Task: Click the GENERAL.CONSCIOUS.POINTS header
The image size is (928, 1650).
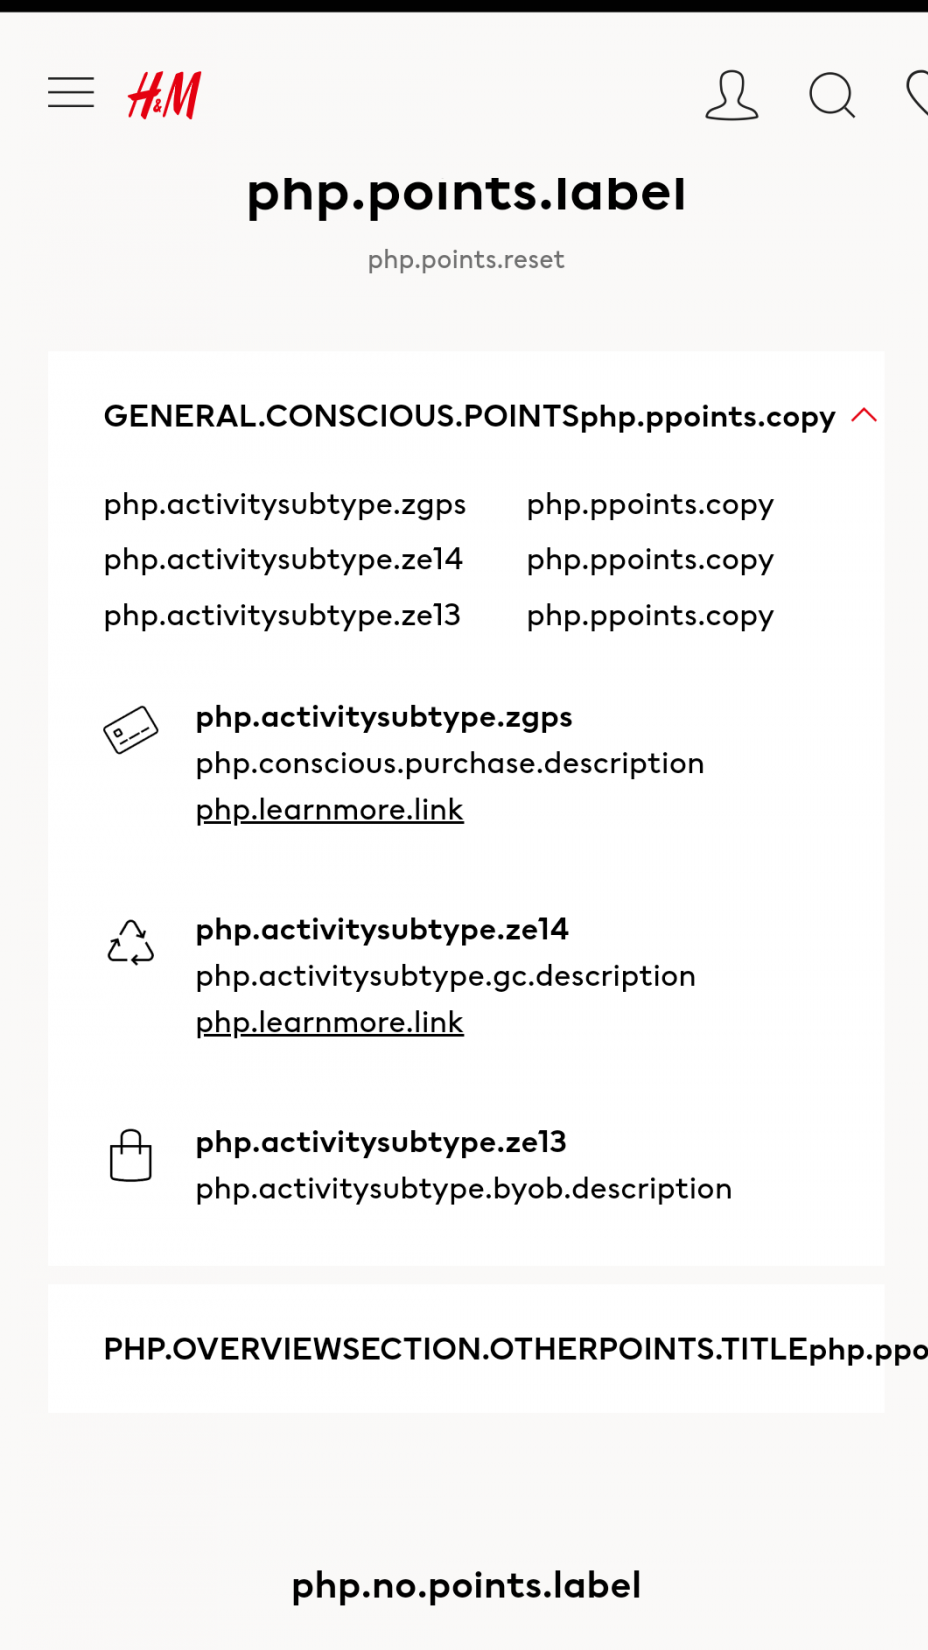Action: (340, 416)
